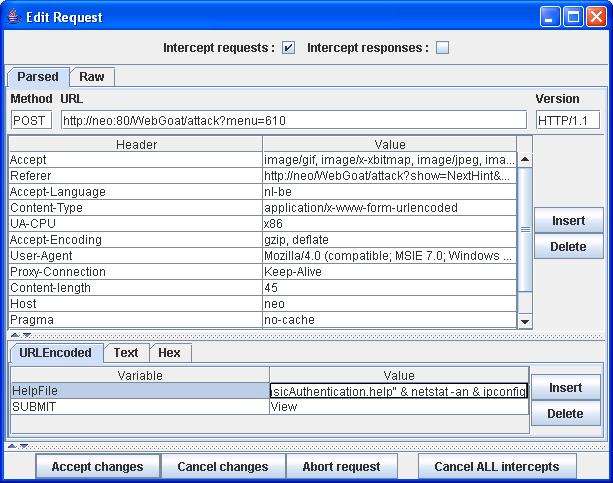Edit the Method field containing POST
Image resolution: width=613 pixels, height=483 pixels.
pyautogui.click(x=31, y=120)
